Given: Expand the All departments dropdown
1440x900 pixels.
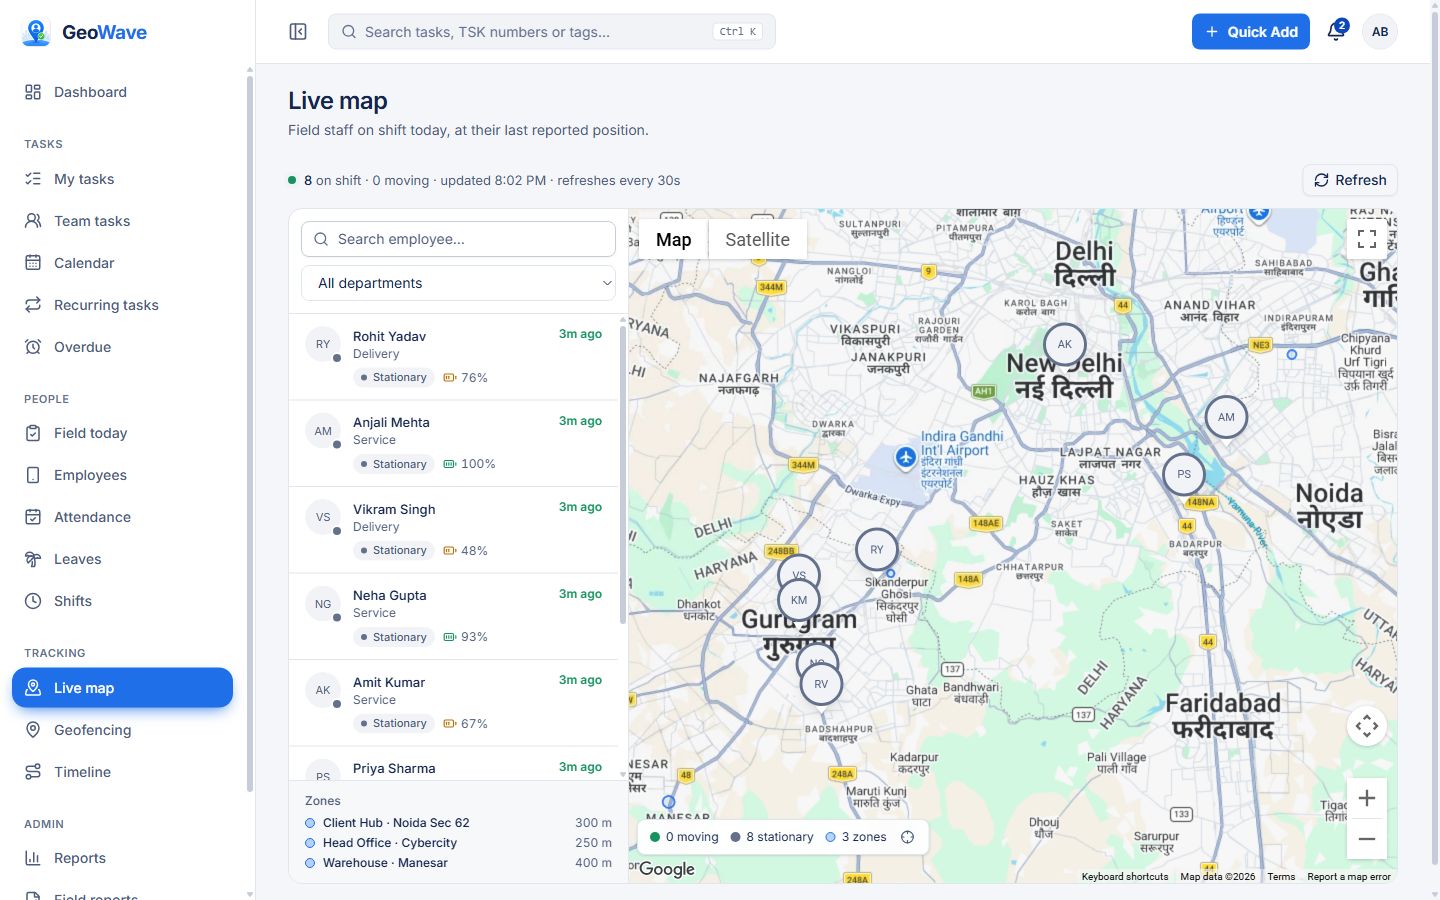Looking at the screenshot, I should click(x=458, y=283).
